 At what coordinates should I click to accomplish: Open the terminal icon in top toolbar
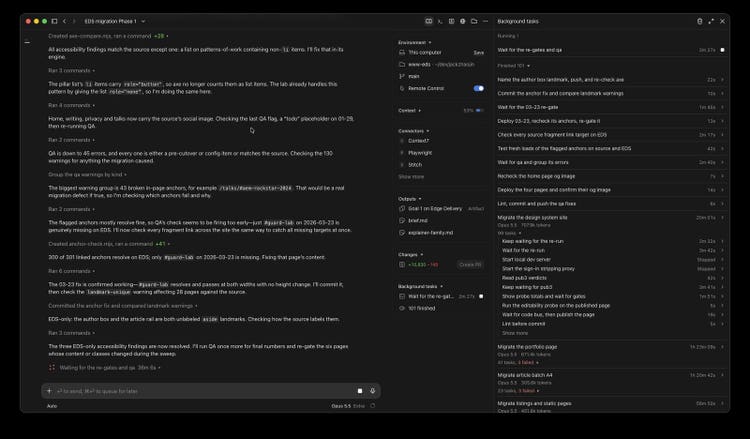[440, 21]
